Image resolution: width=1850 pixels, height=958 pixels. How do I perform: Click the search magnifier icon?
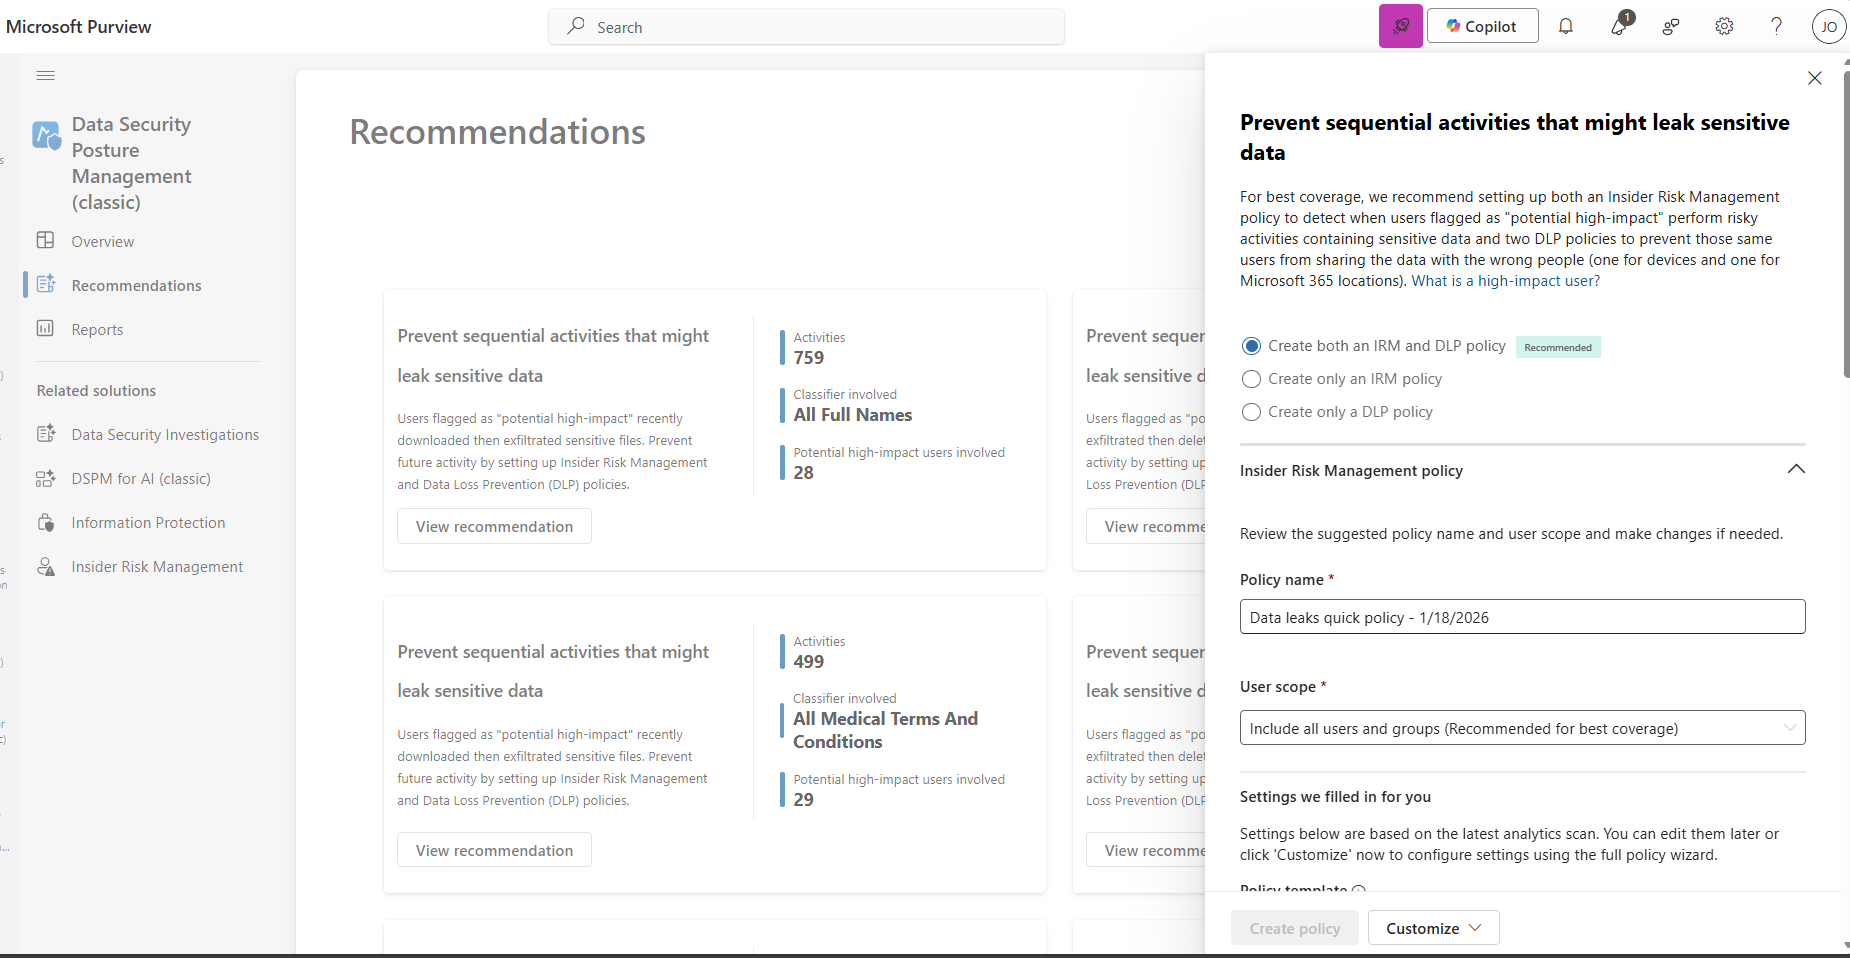pos(576,26)
